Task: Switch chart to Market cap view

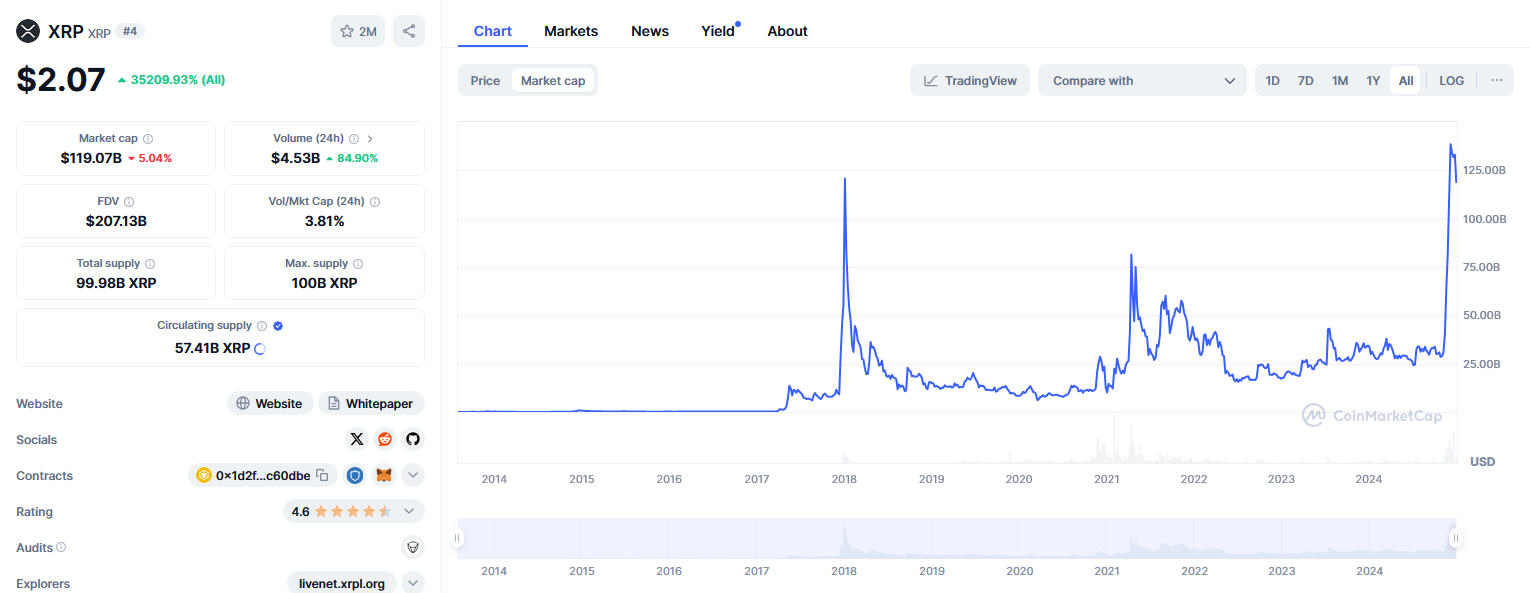Action: pyautogui.click(x=553, y=80)
